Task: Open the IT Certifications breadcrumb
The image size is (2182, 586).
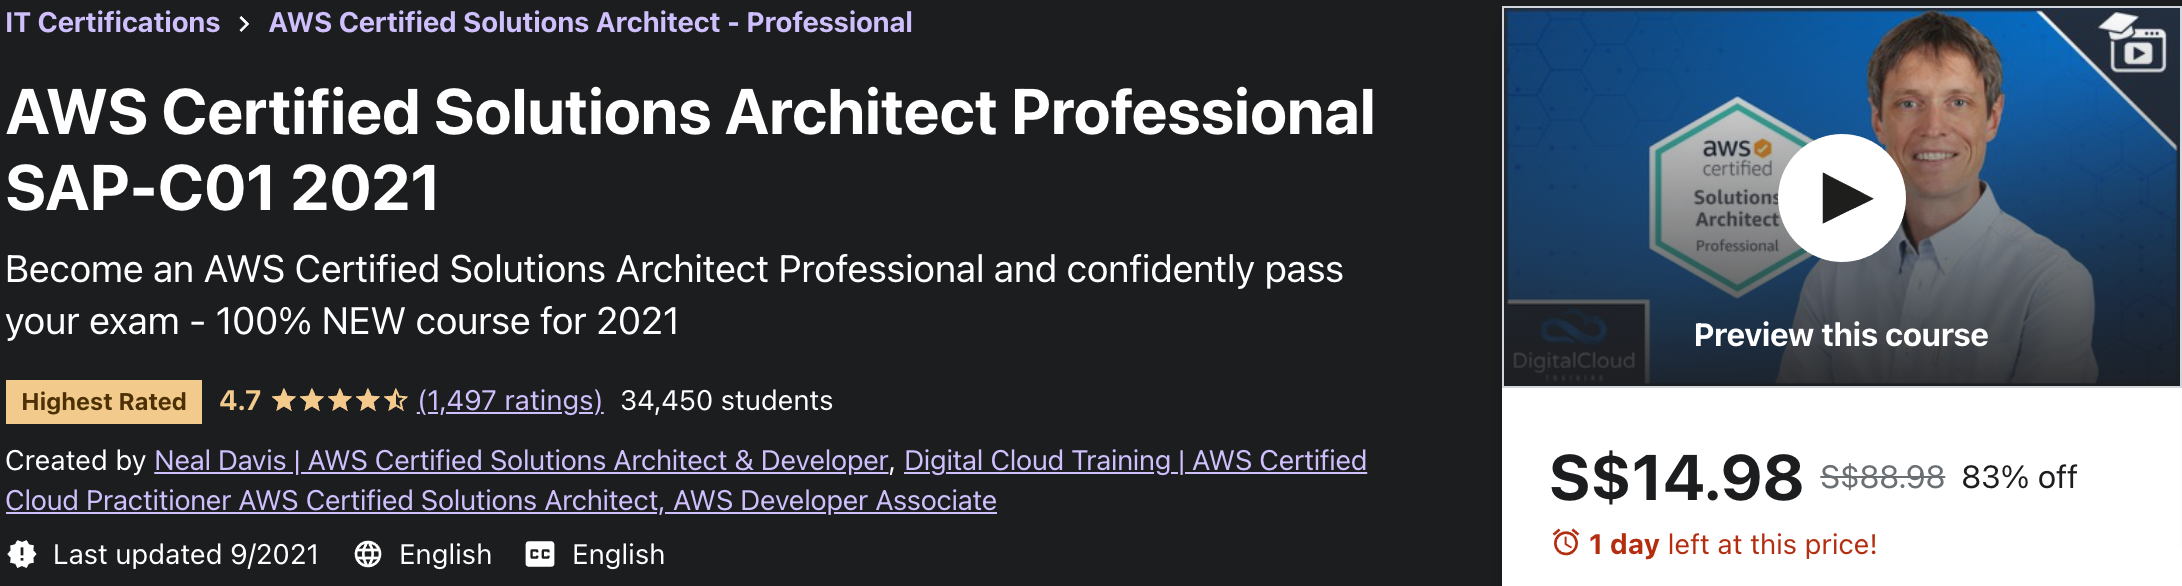Action: click(112, 22)
